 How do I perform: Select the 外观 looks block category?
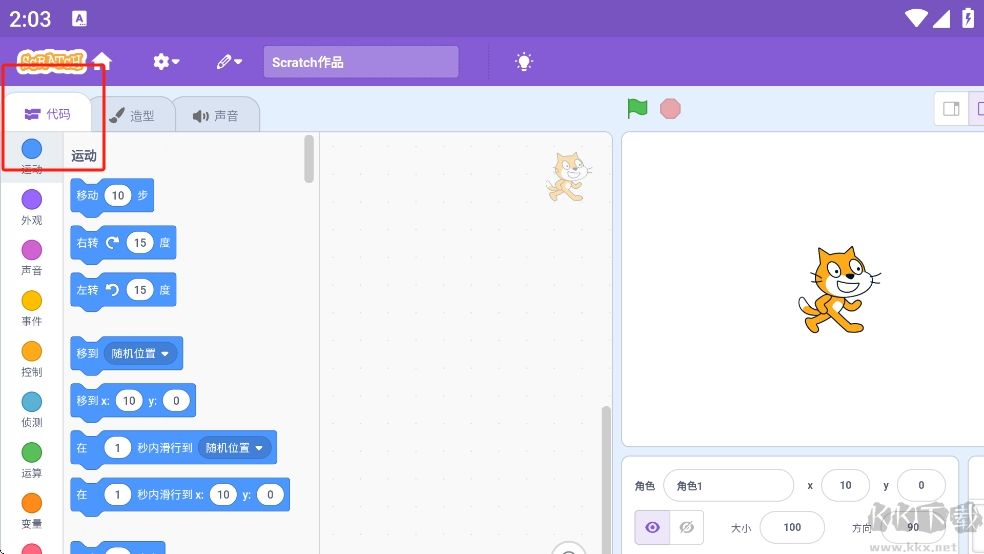(31, 207)
